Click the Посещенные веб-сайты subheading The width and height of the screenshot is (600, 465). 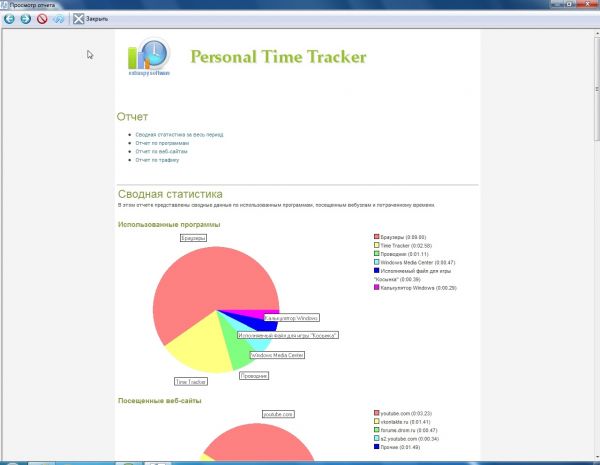(x=160, y=401)
